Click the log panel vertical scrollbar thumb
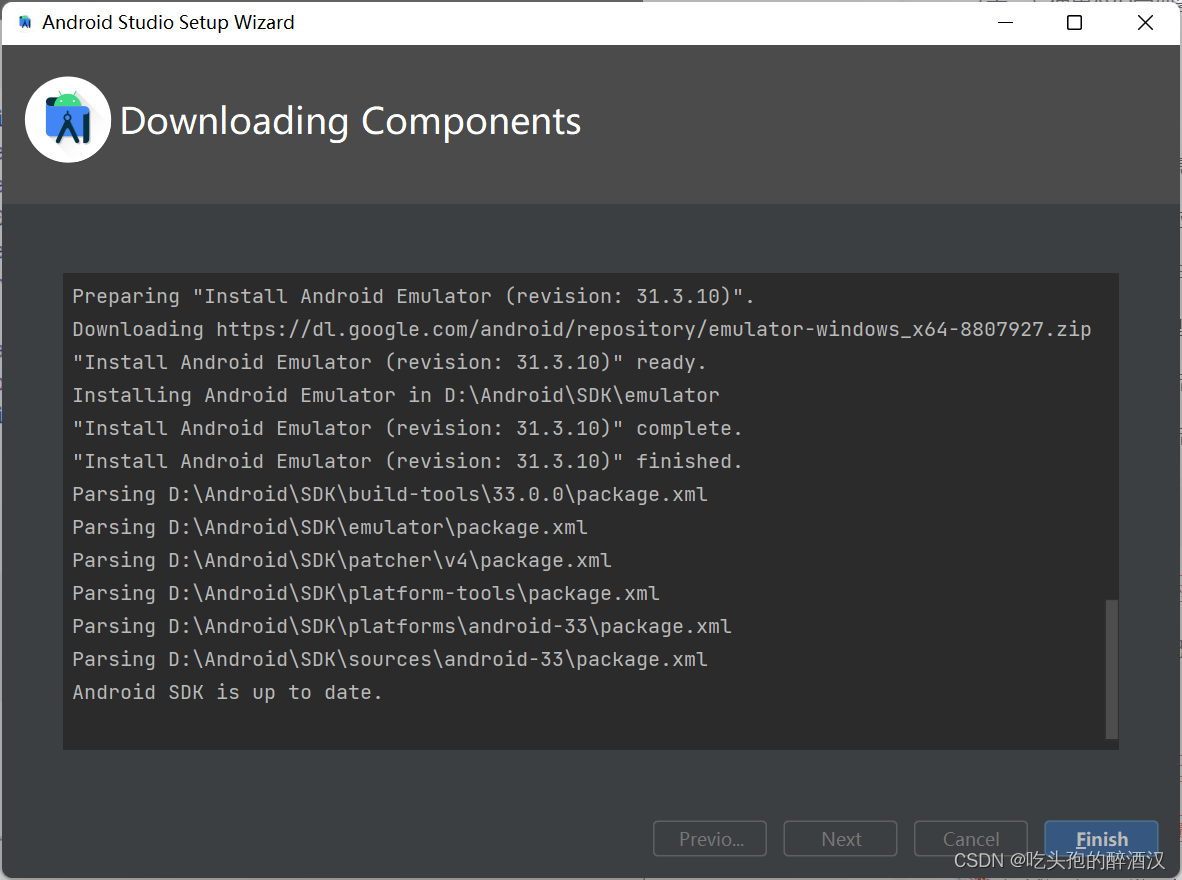The height and width of the screenshot is (880, 1182). pyautogui.click(x=1111, y=669)
